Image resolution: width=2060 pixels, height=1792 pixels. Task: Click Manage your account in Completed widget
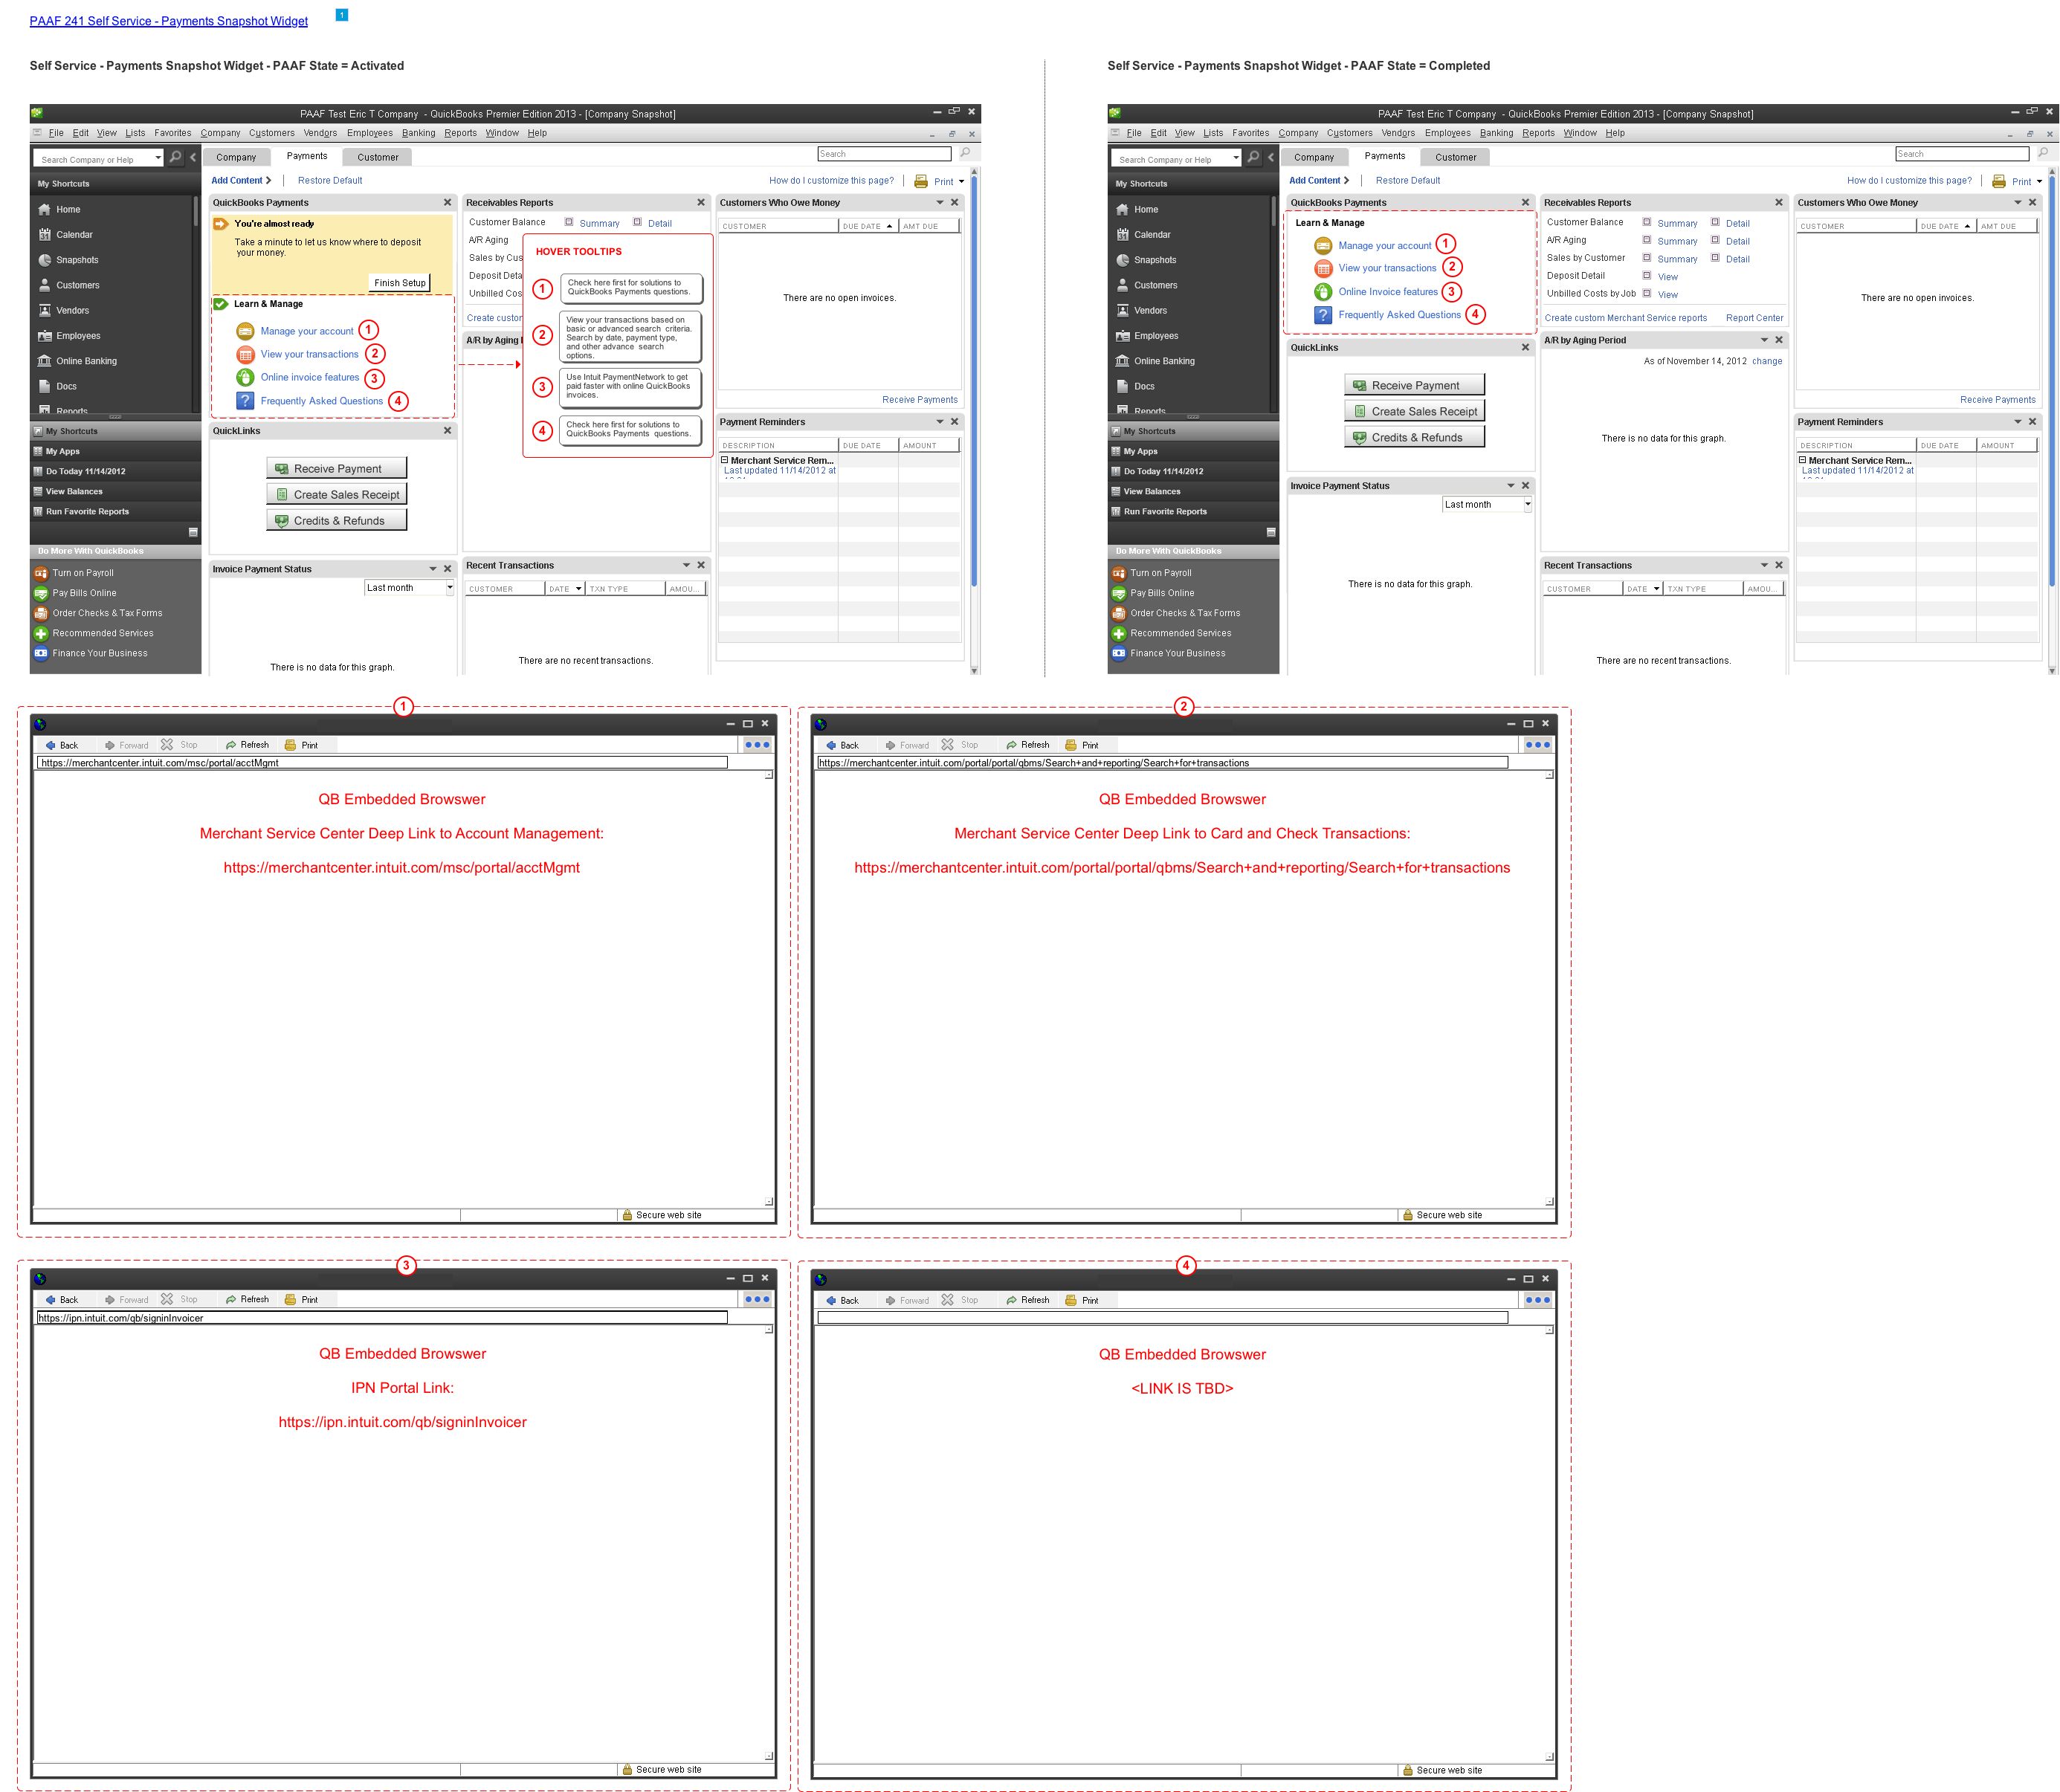coord(1384,246)
